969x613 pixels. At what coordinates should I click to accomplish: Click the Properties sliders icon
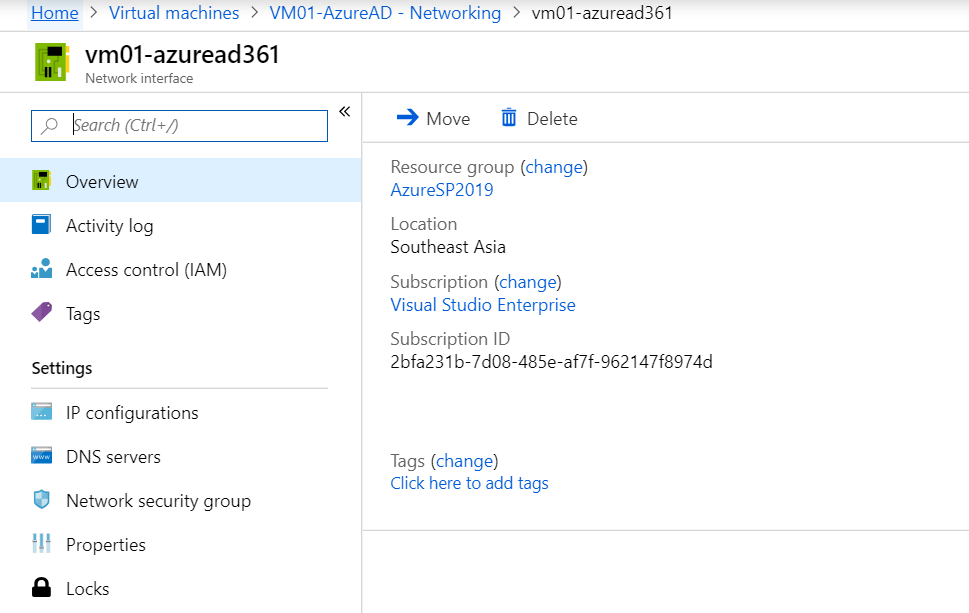click(x=41, y=543)
